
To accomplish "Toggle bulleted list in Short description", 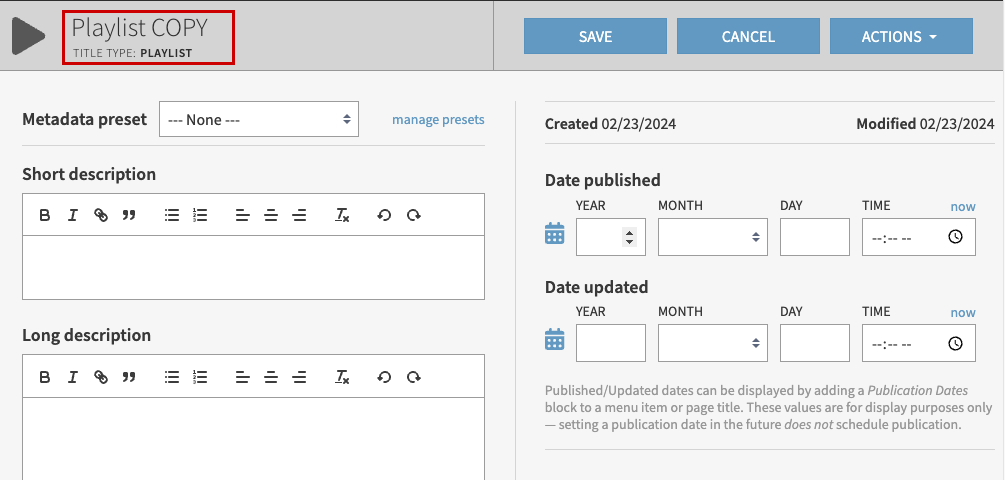I will click(172, 215).
